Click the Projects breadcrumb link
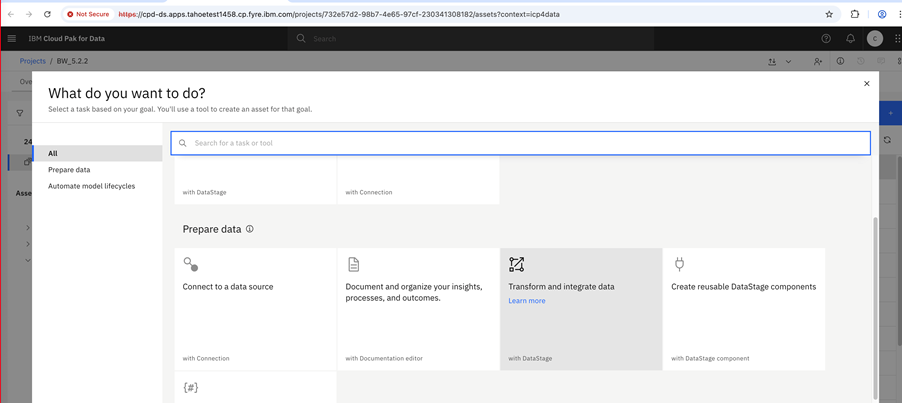This screenshot has width=902, height=403. pyautogui.click(x=33, y=61)
